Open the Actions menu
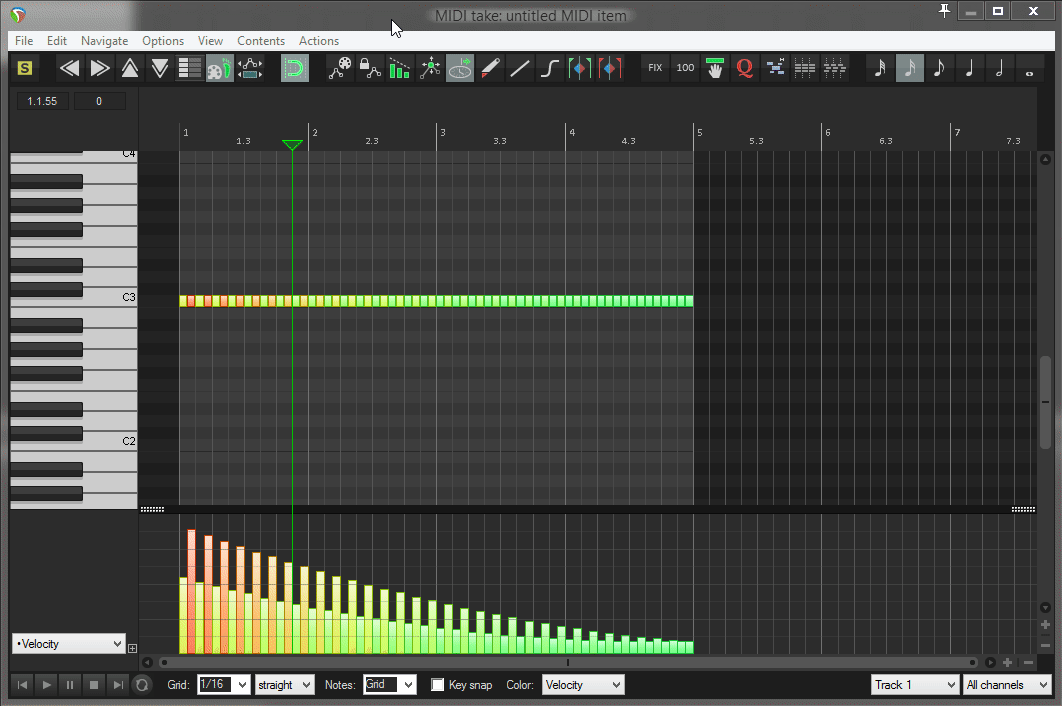 pos(318,41)
